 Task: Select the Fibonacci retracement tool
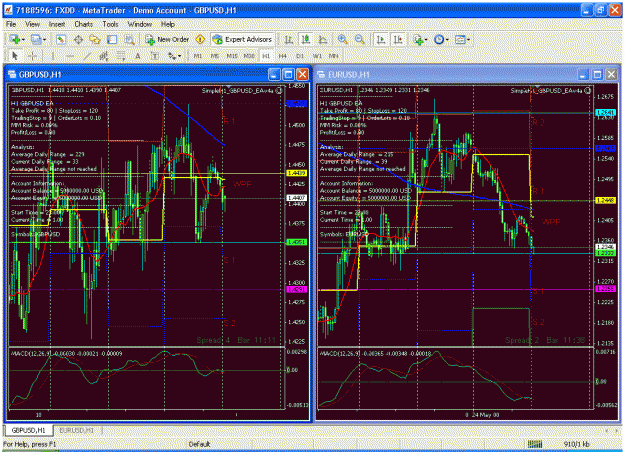point(121,56)
